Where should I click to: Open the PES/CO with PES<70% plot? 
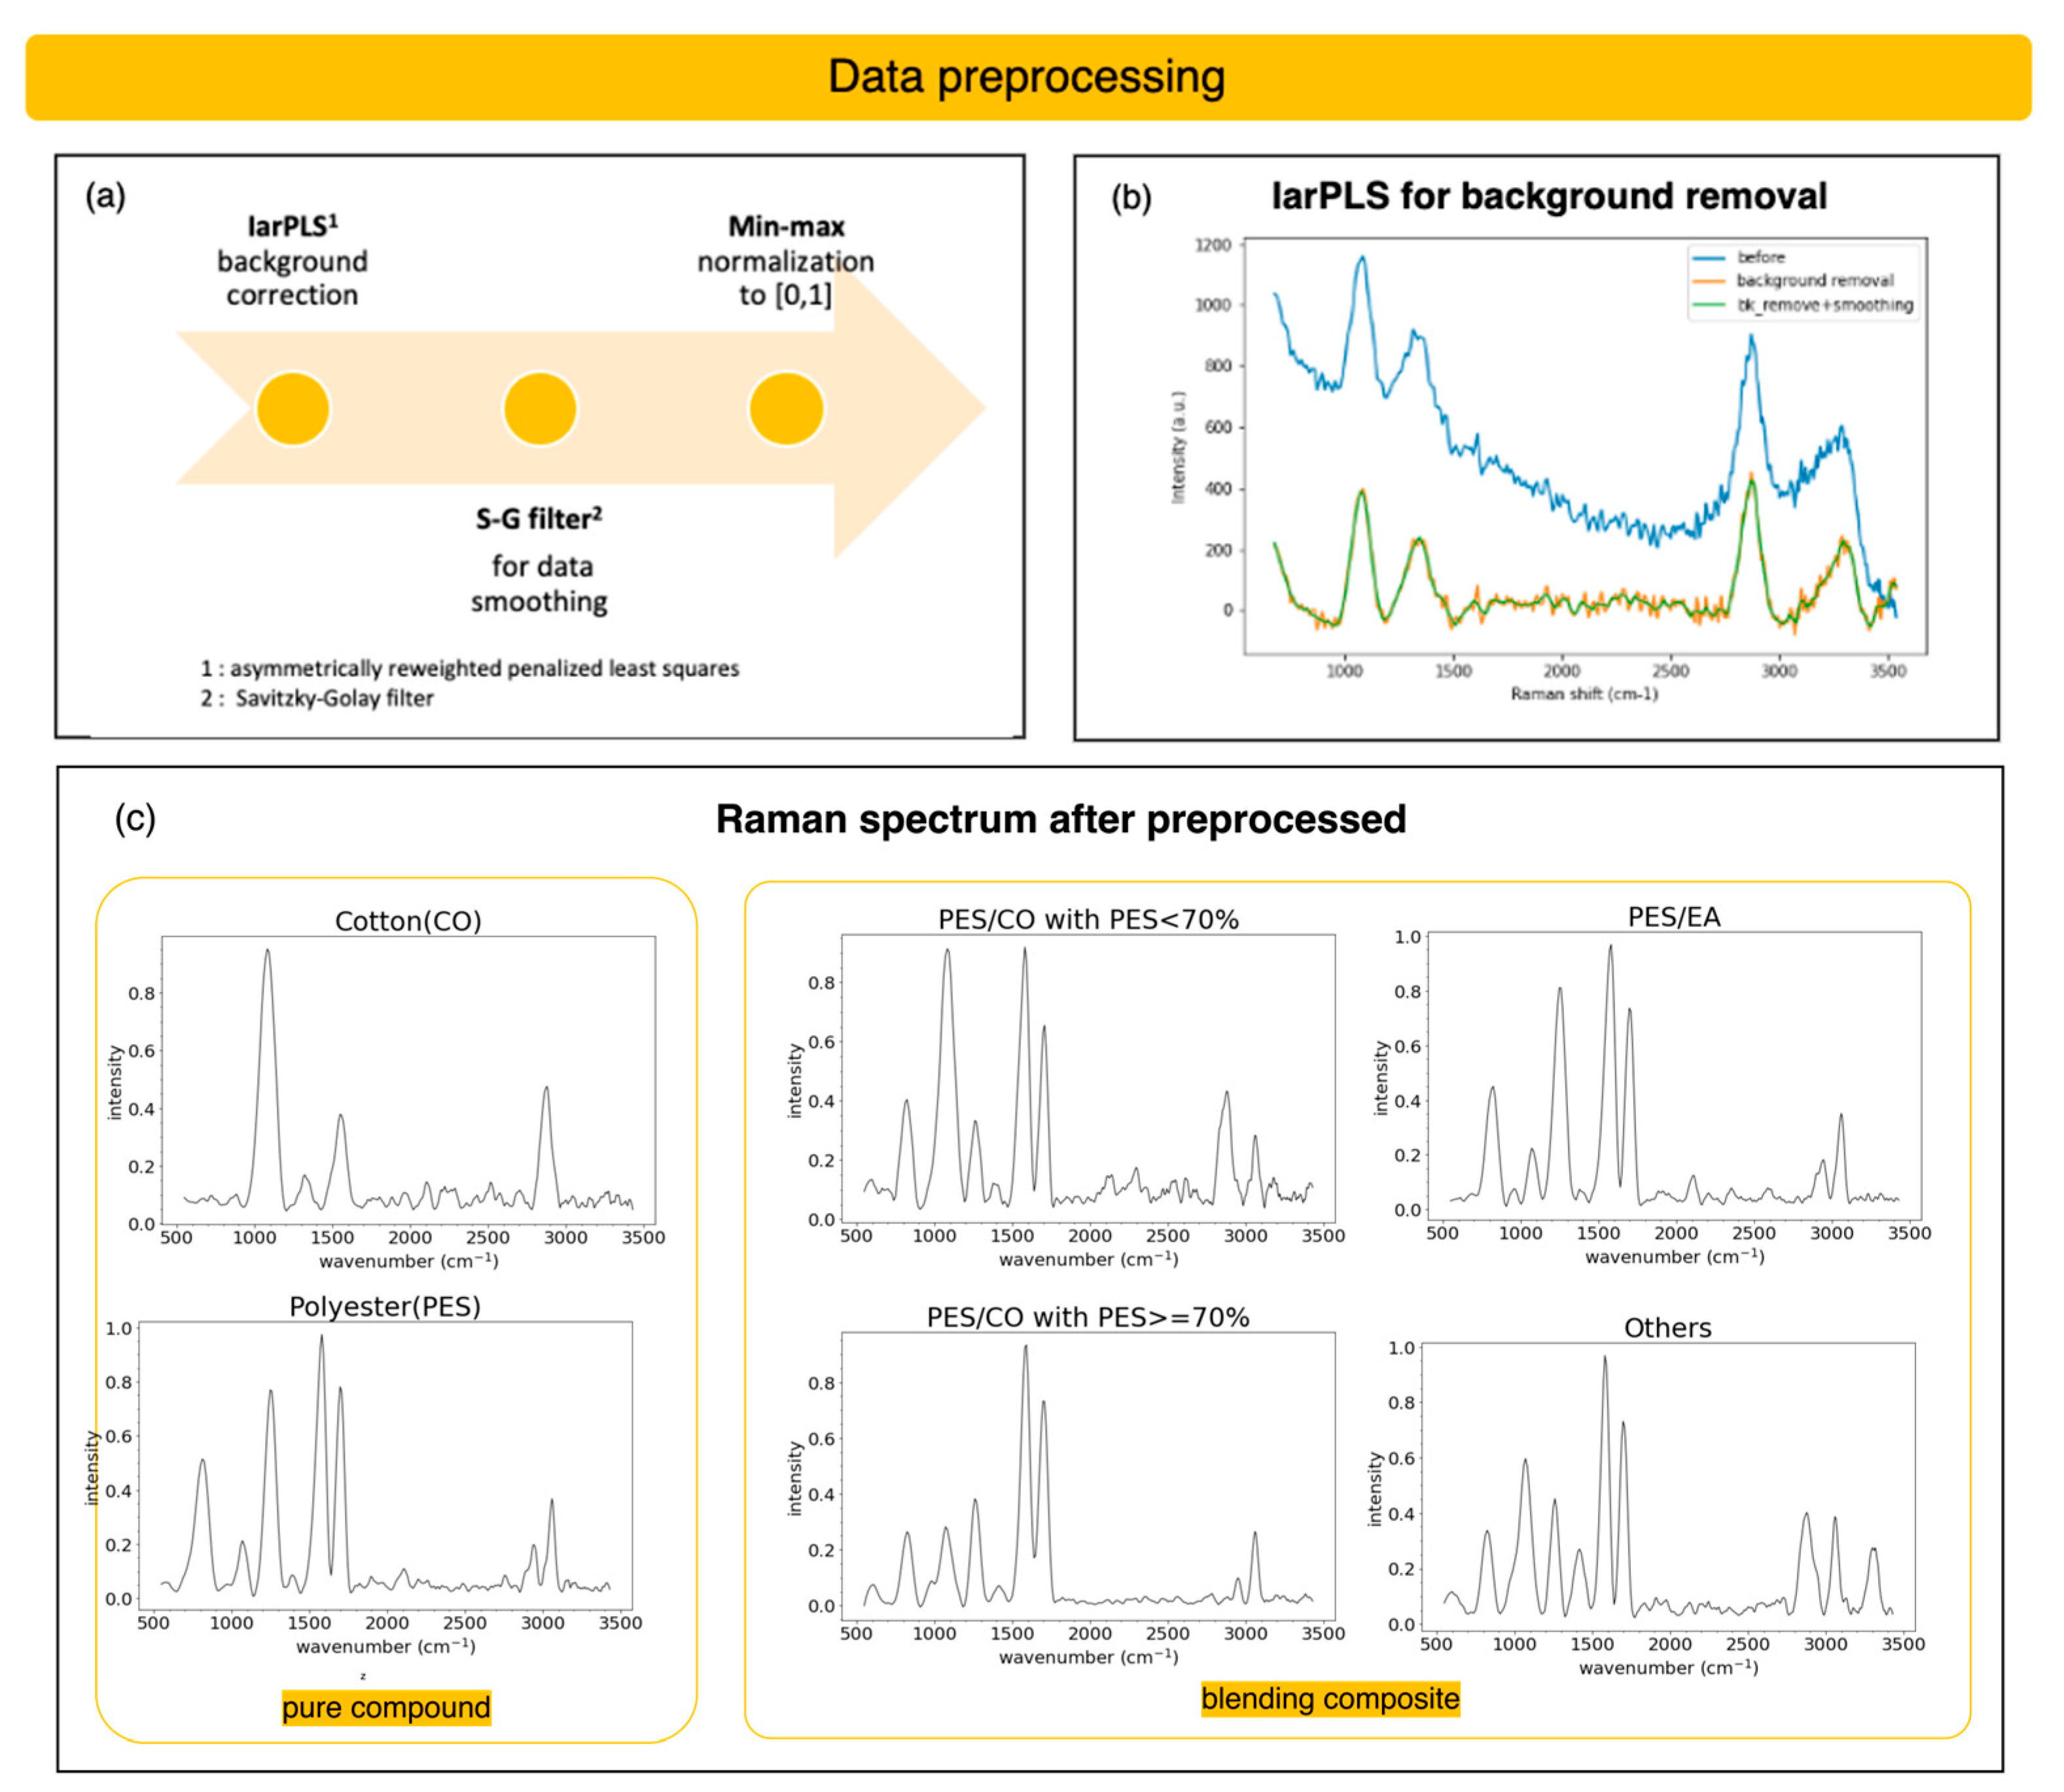1088,1078
